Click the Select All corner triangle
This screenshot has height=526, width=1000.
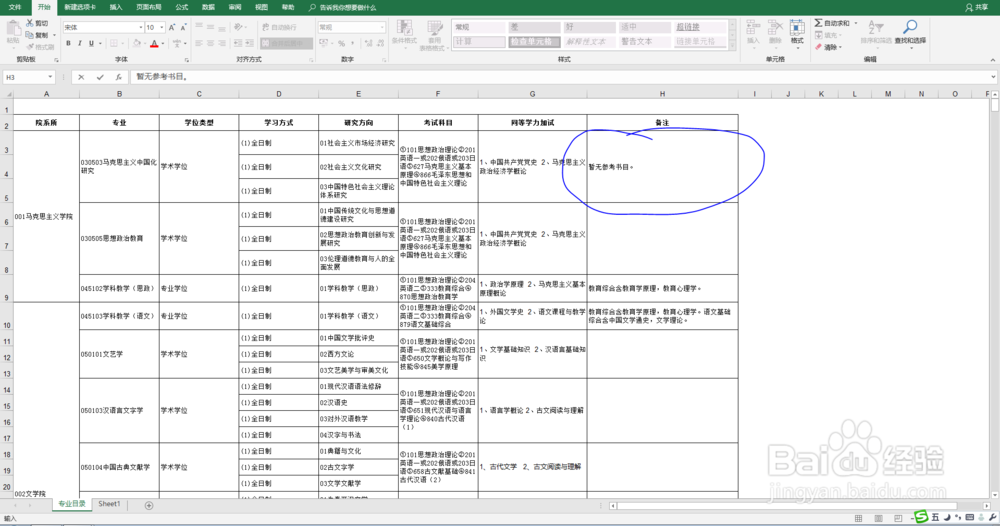point(7,94)
